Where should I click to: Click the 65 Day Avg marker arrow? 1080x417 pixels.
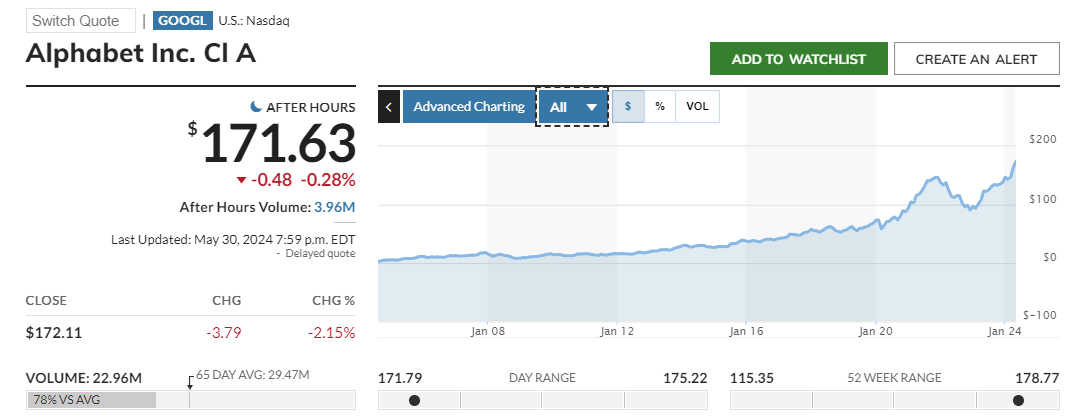[x=189, y=381]
